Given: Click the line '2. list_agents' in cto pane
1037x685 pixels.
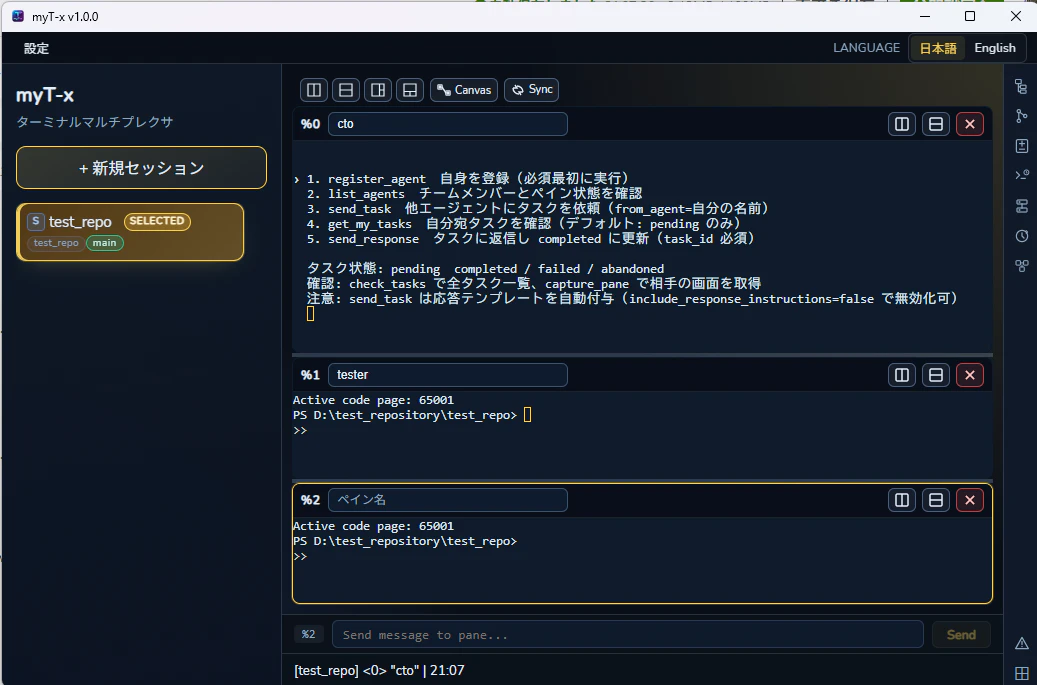Looking at the screenshot, I should click(474, 194).
